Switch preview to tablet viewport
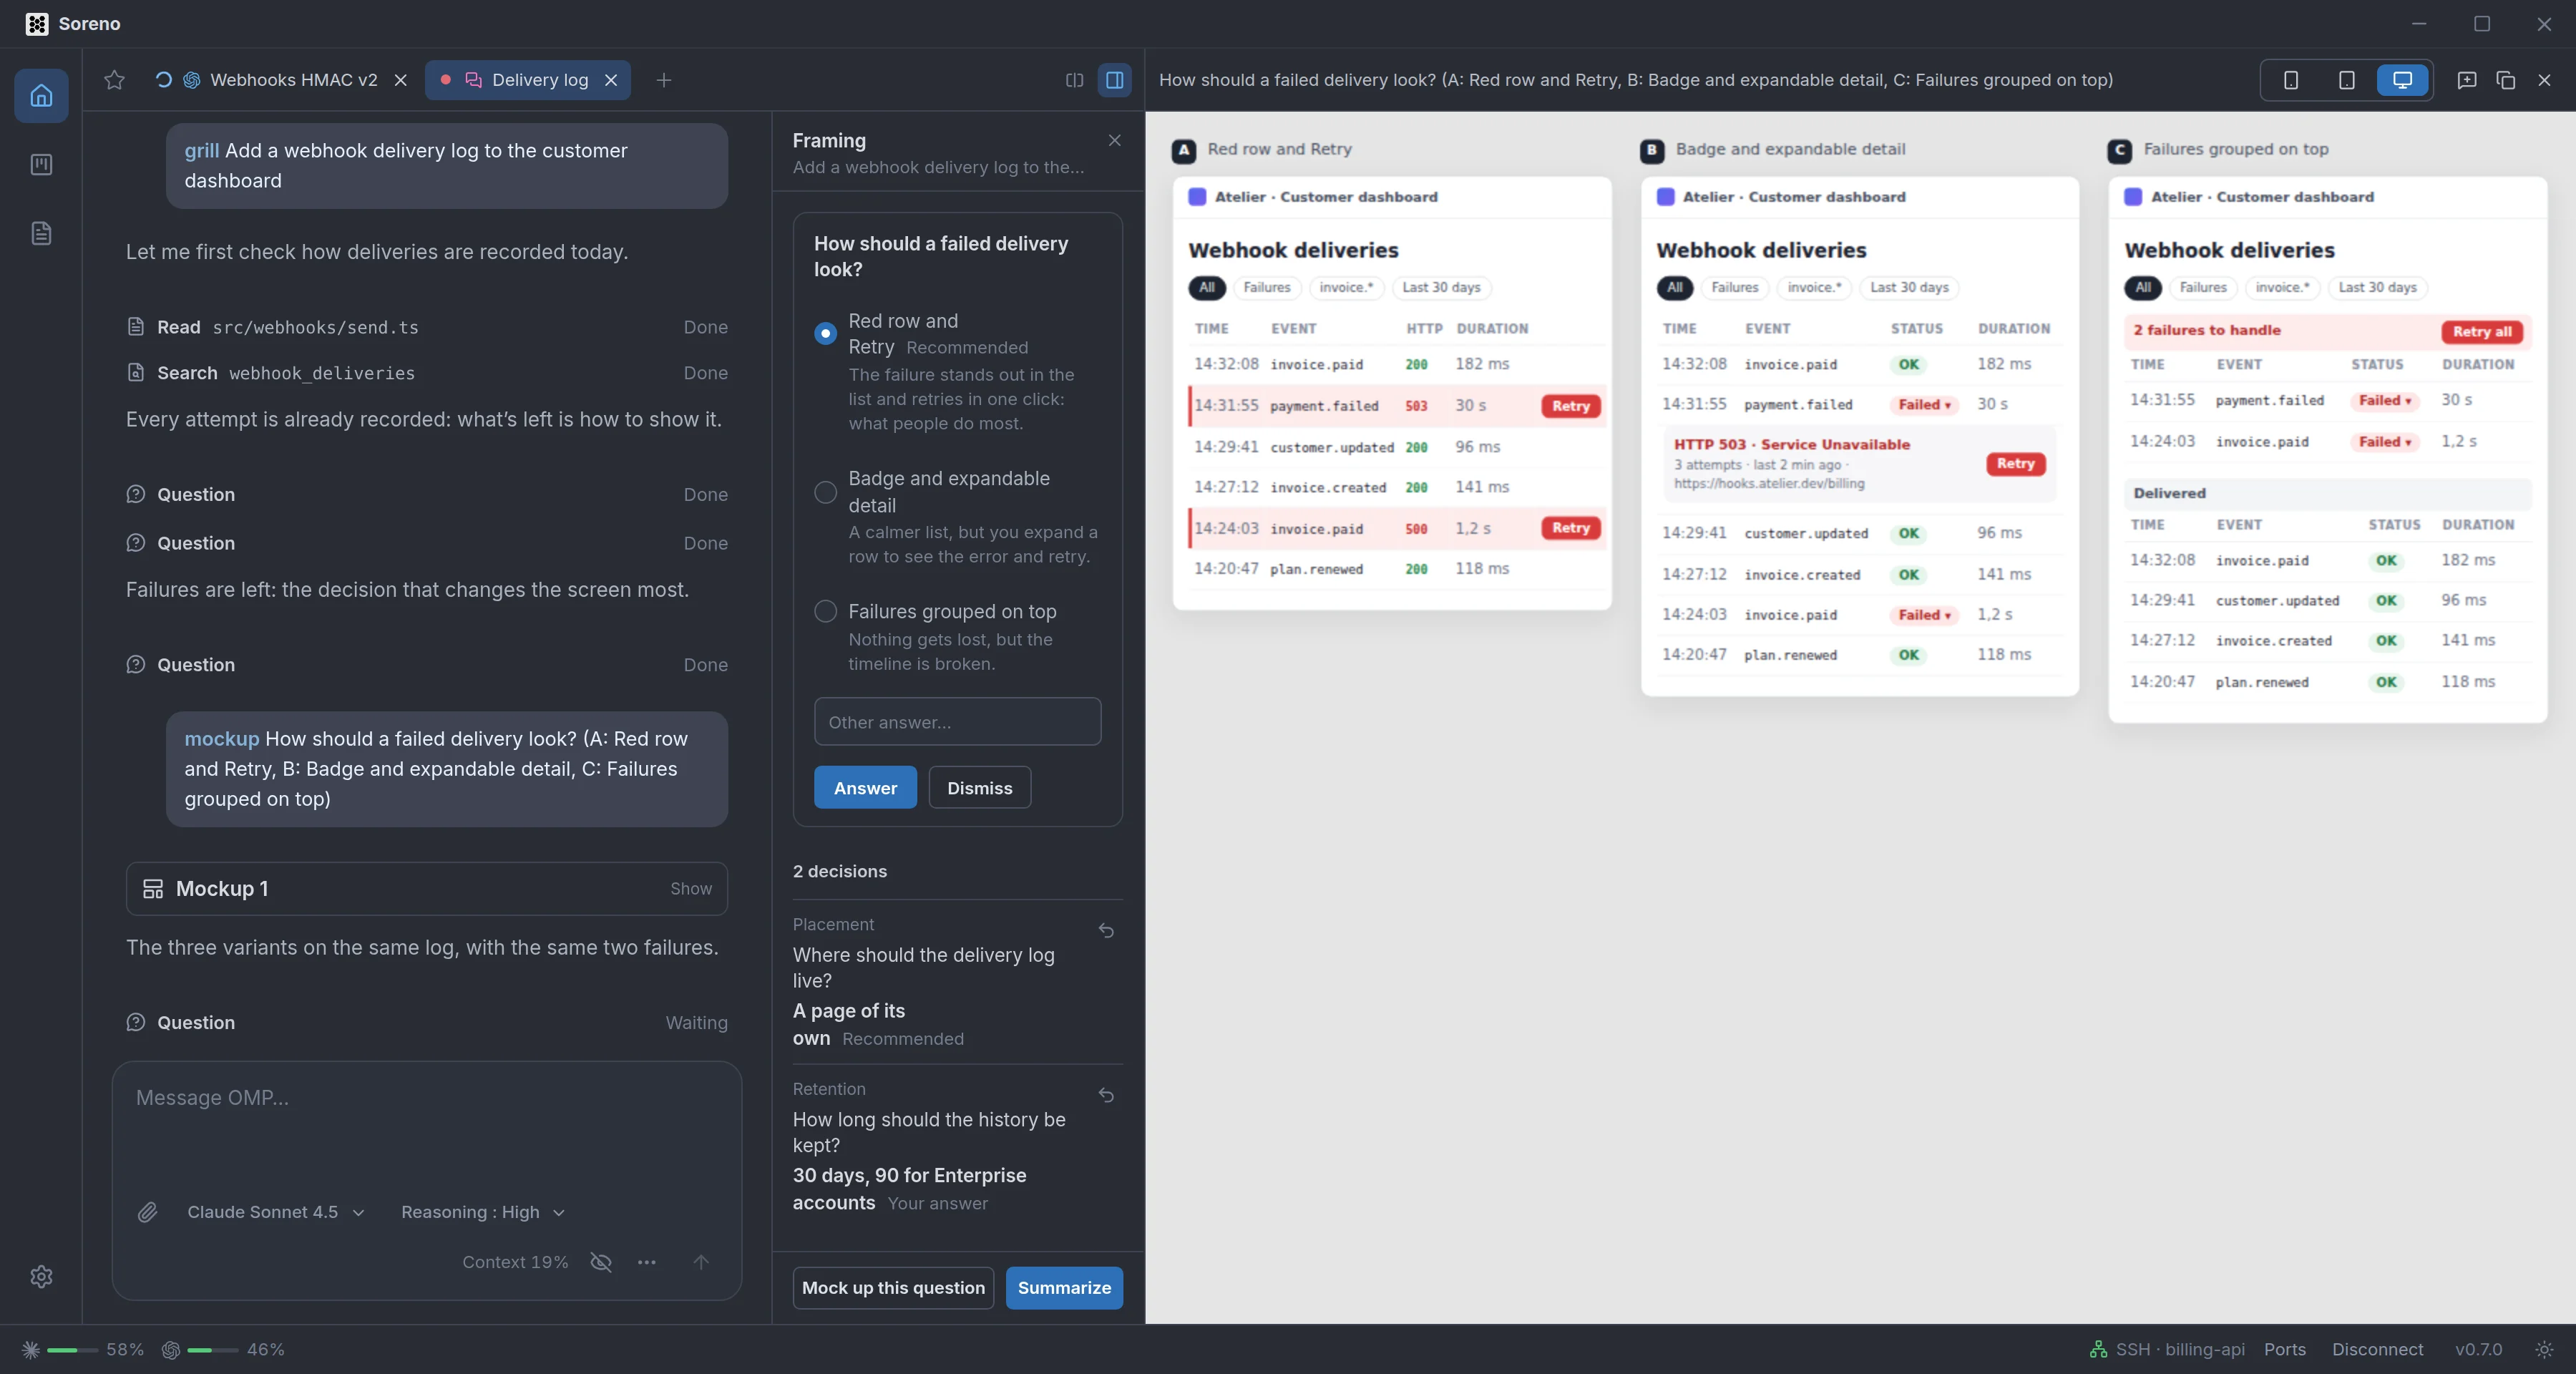Screen dimensions: 2576x1374 pyautogui.click(x=2346, y=80)
